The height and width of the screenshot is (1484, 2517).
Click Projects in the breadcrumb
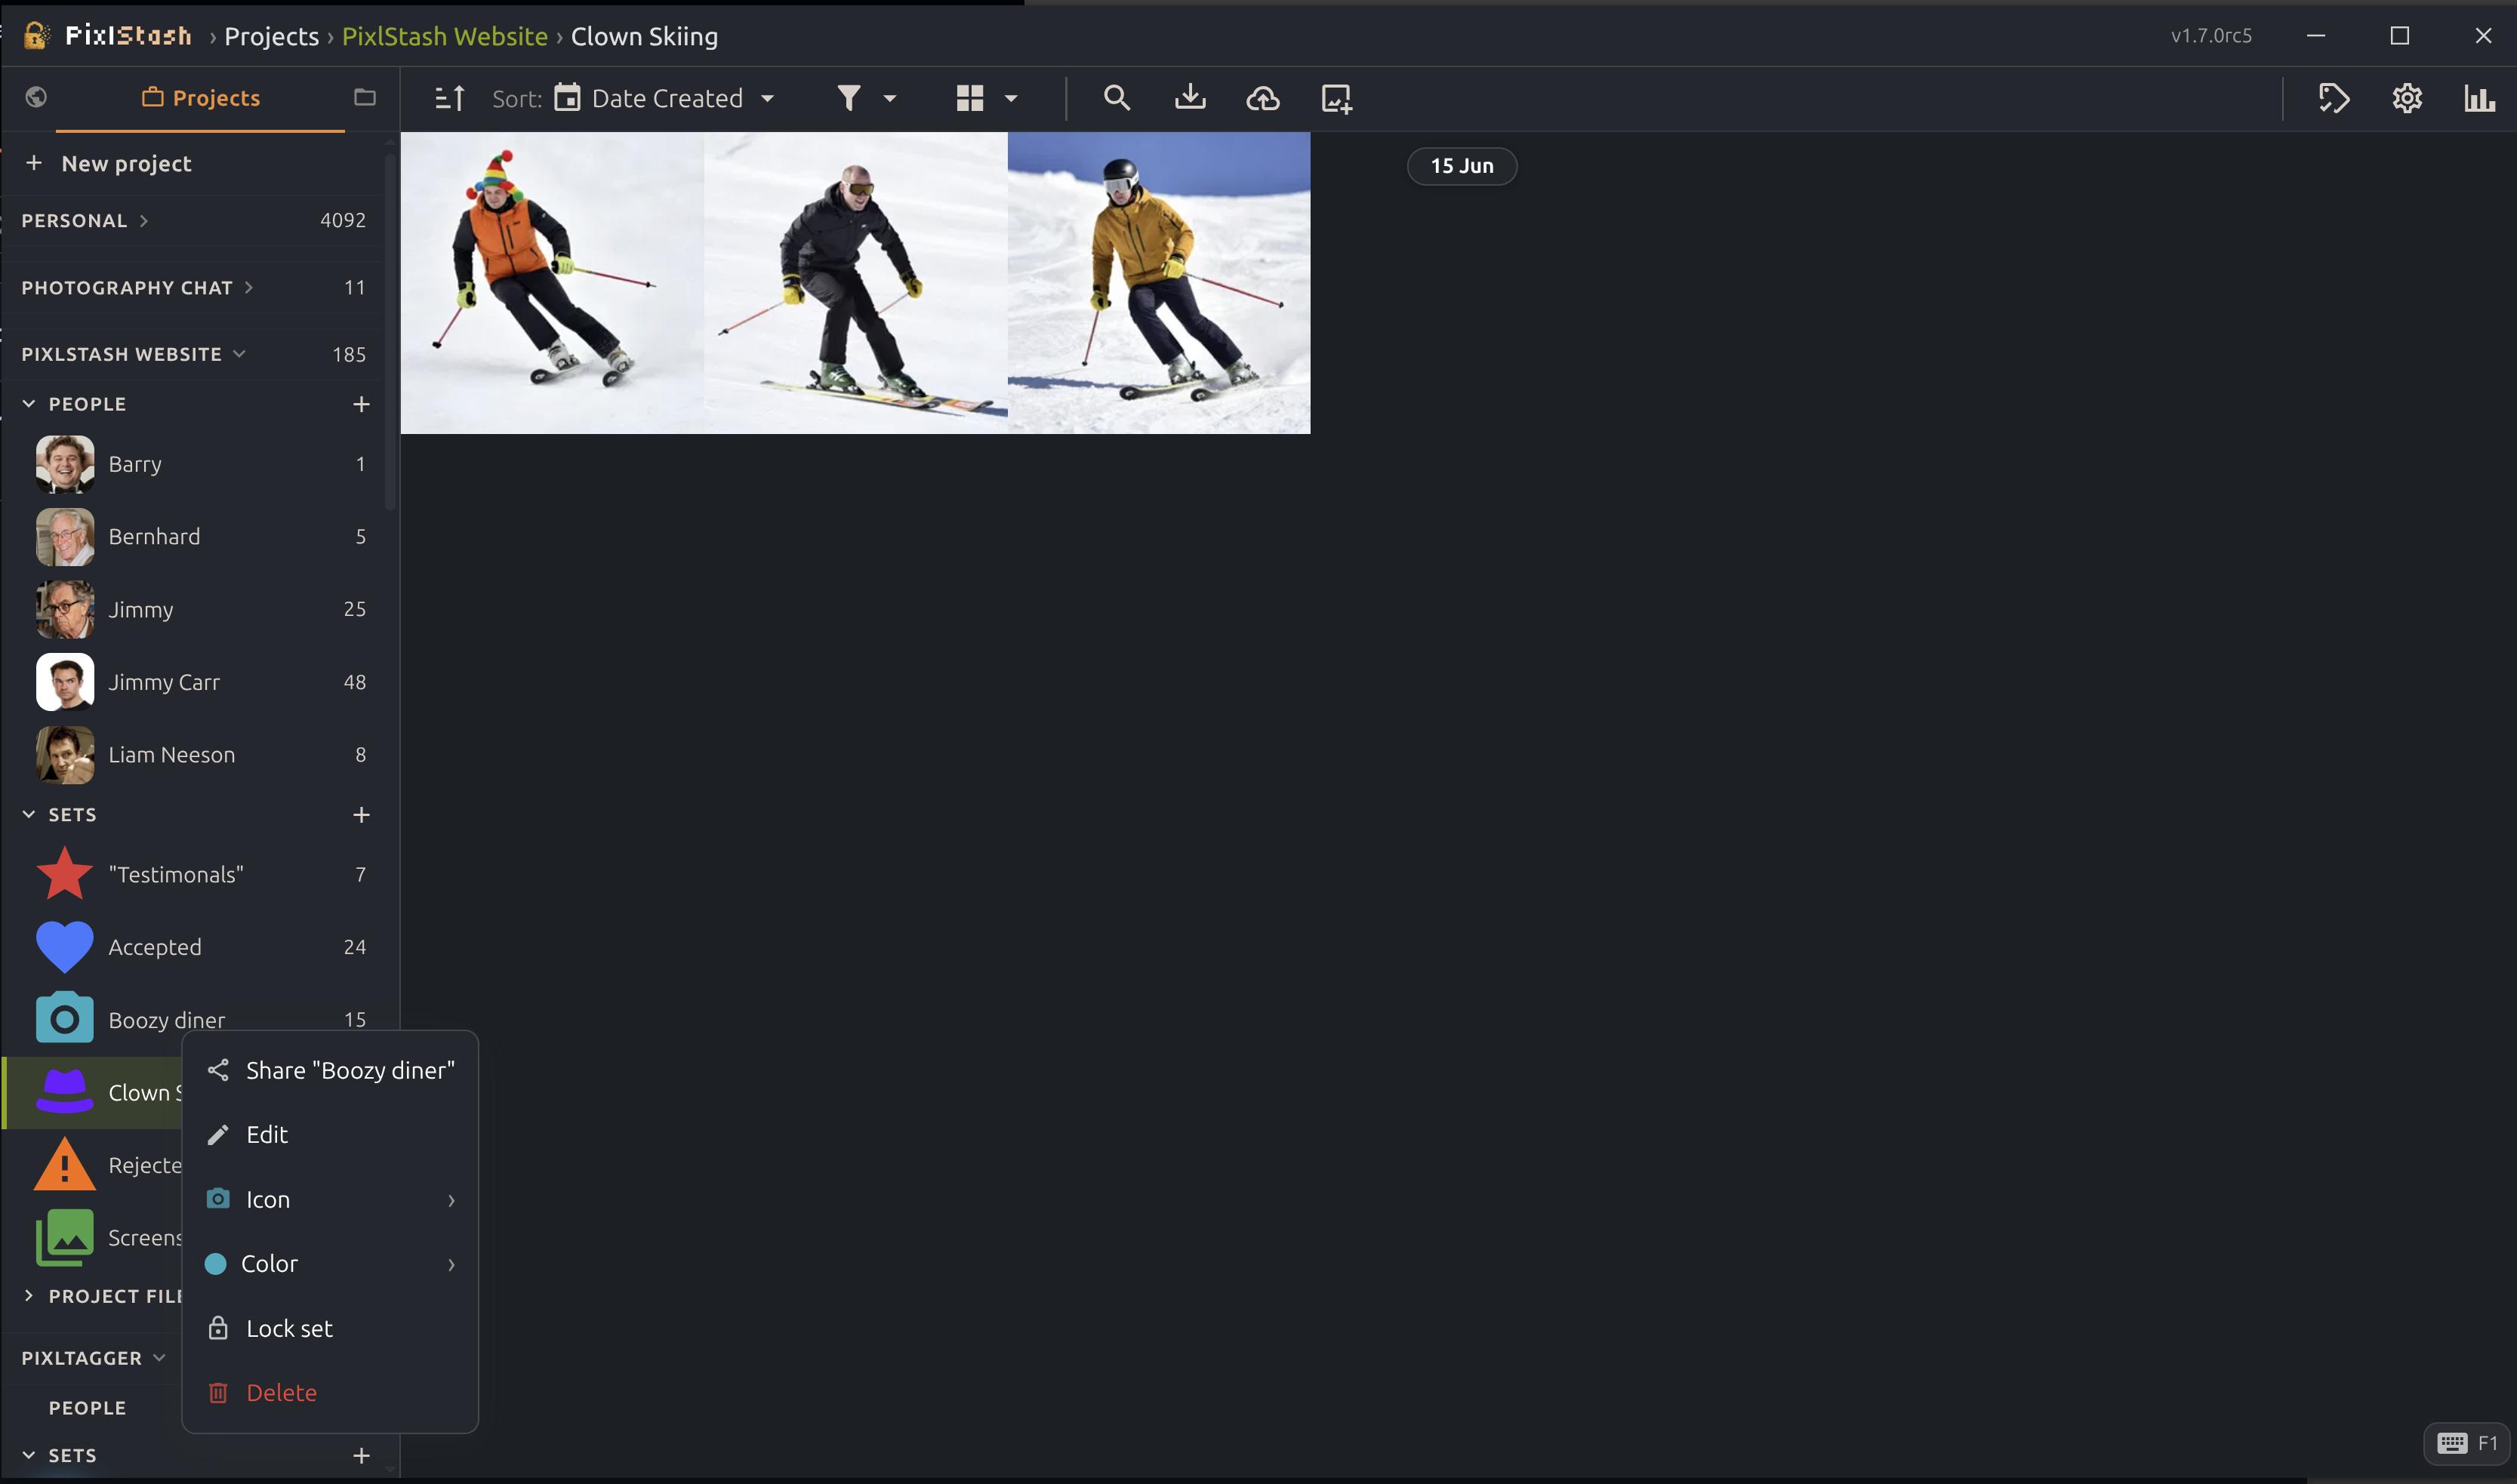(271, 36)
